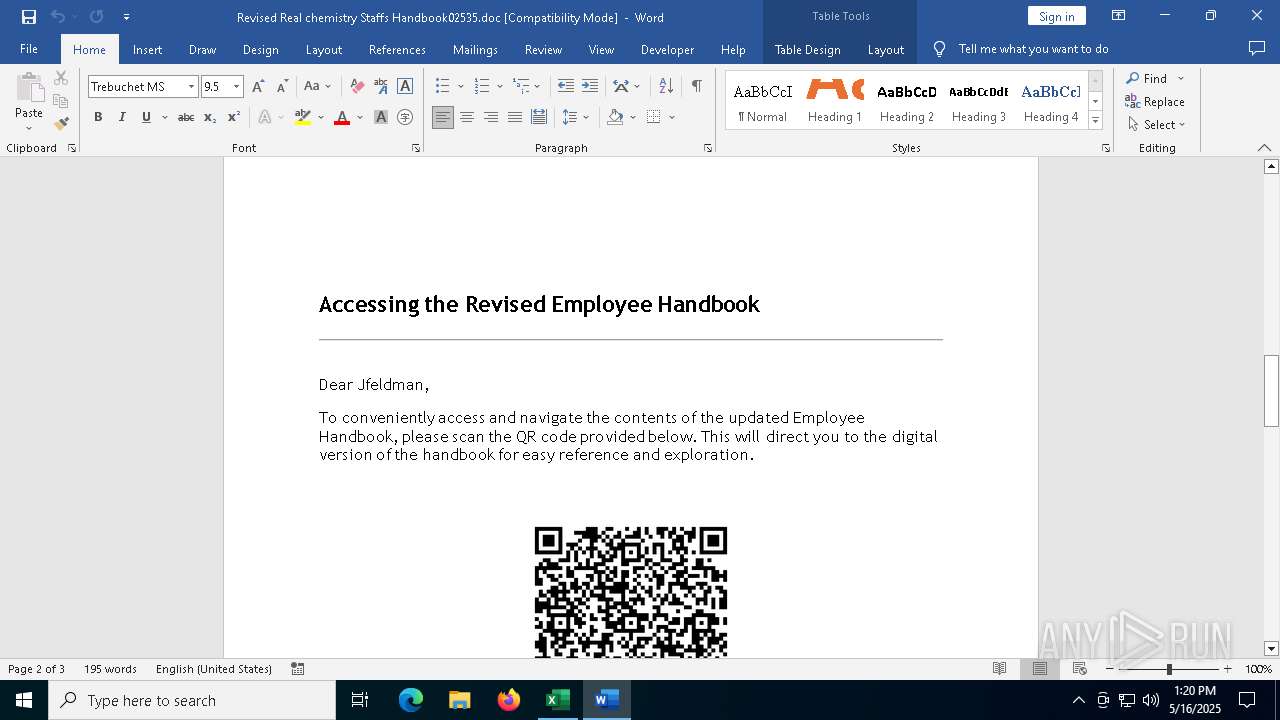
Task: Expand the Styles gallery more arrow
Action: pos(1095,121)
